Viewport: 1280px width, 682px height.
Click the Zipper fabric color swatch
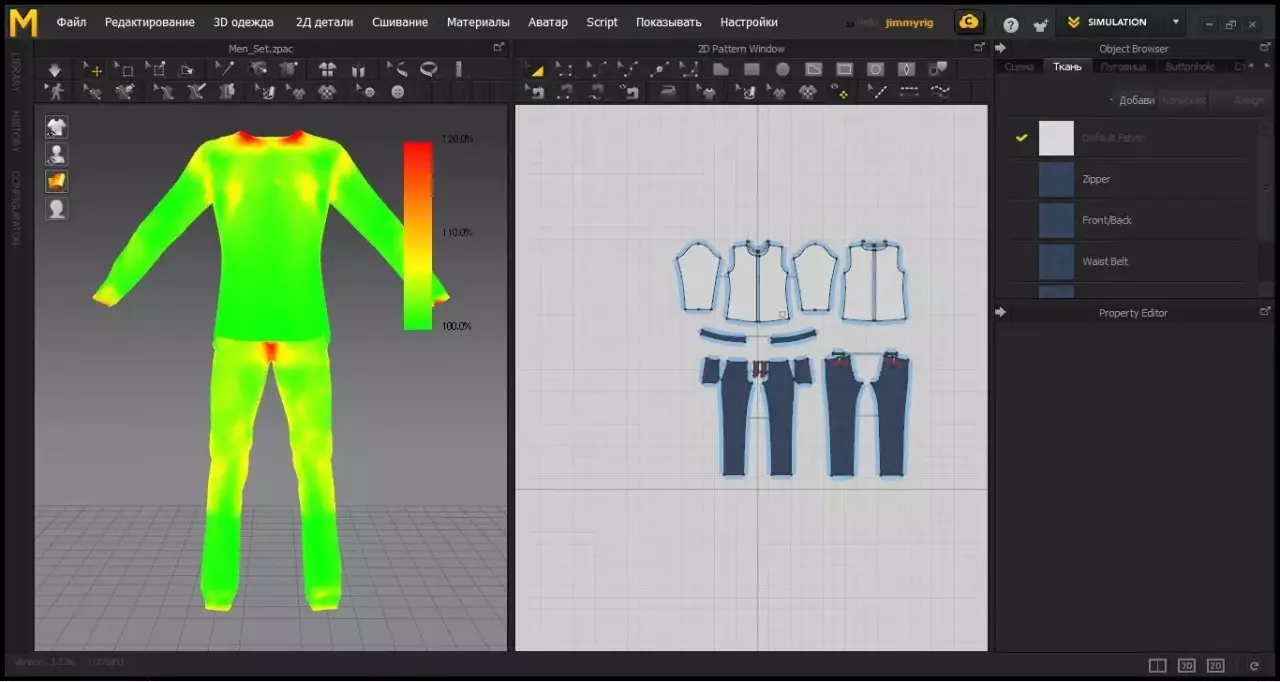coord(1056,179)
